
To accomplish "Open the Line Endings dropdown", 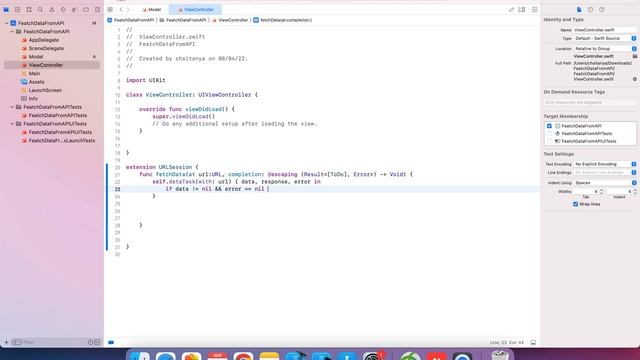I will (604, 173).
